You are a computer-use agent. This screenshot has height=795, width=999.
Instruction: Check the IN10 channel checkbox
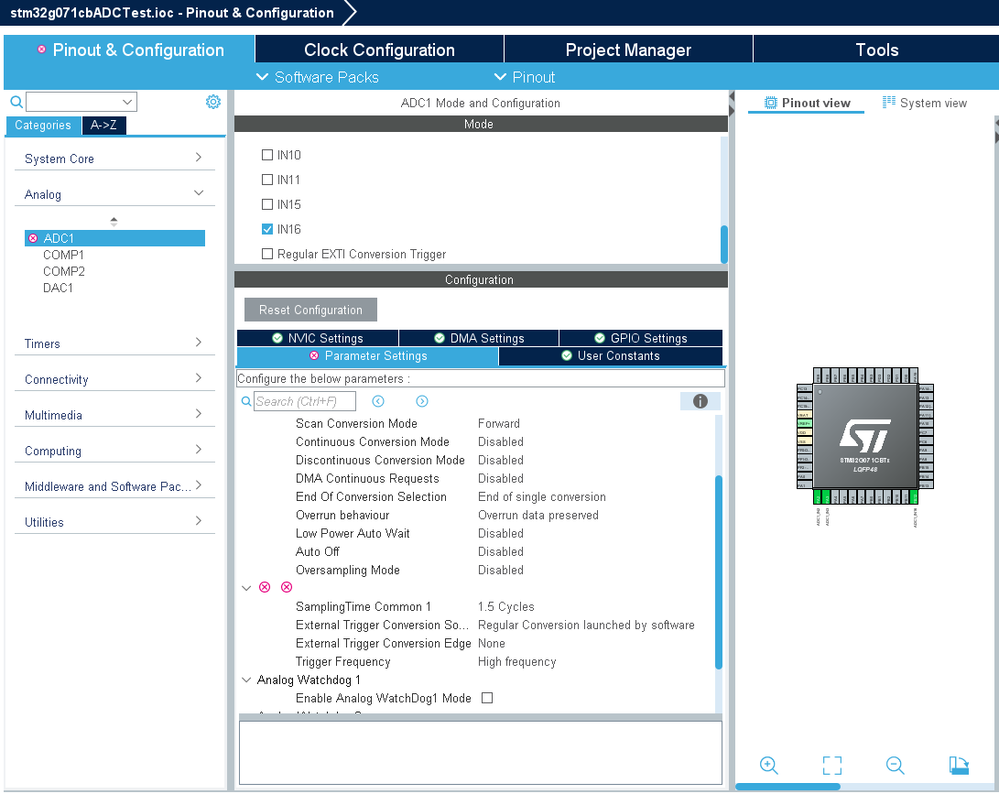click(x=268, y=155)
